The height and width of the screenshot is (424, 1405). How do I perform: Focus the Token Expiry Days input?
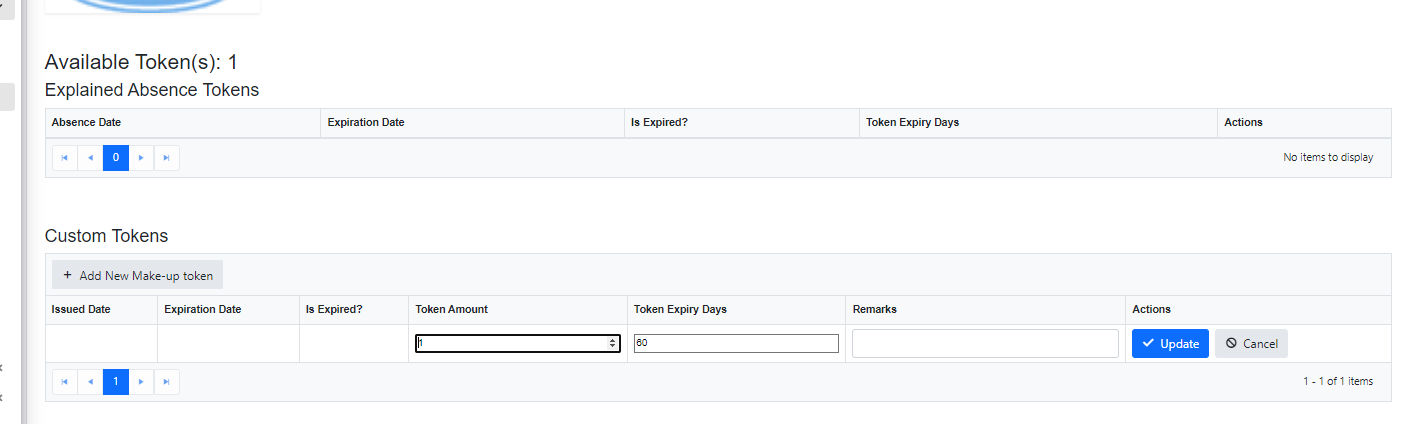[x=736, y=343]
